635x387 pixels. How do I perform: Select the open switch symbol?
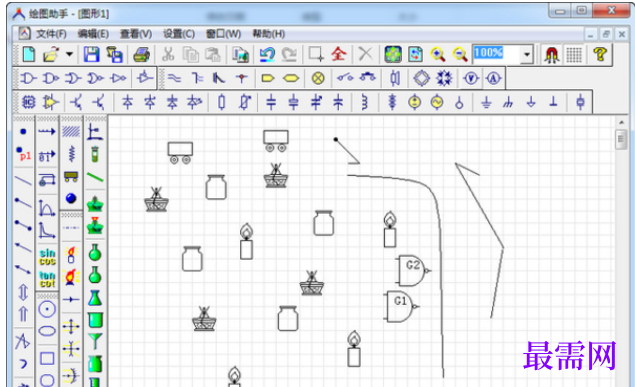pos(345,78)
